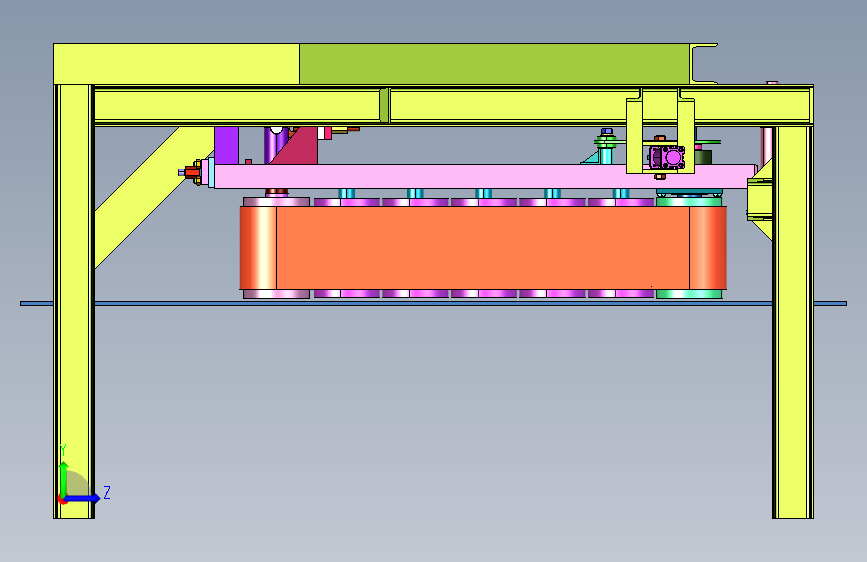
Task: Select the right yellow frame leg
Action: [x=793, y=322]
